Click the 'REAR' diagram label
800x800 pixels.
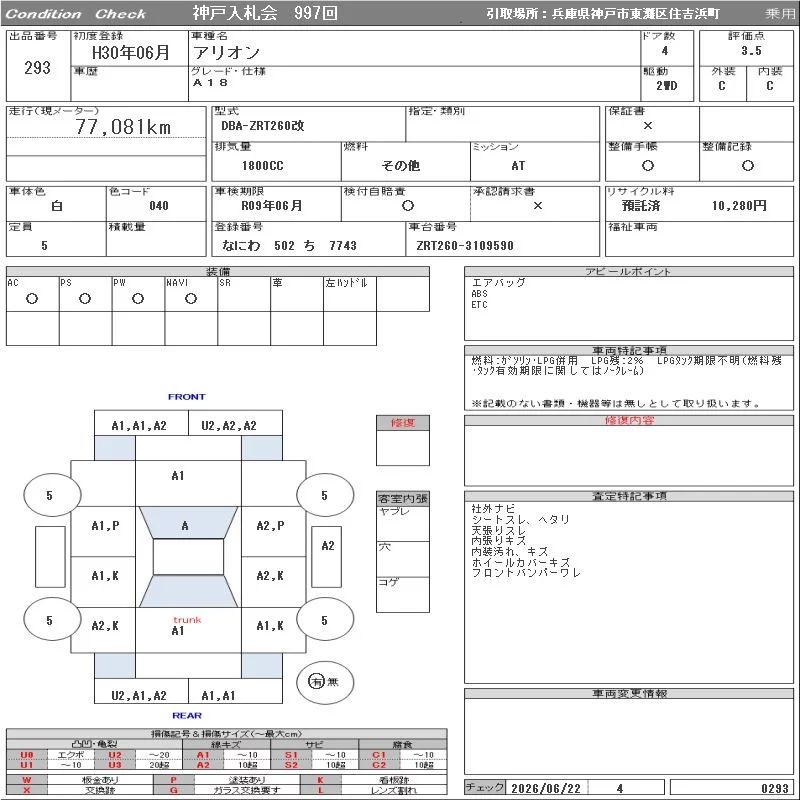click(187, 715)
